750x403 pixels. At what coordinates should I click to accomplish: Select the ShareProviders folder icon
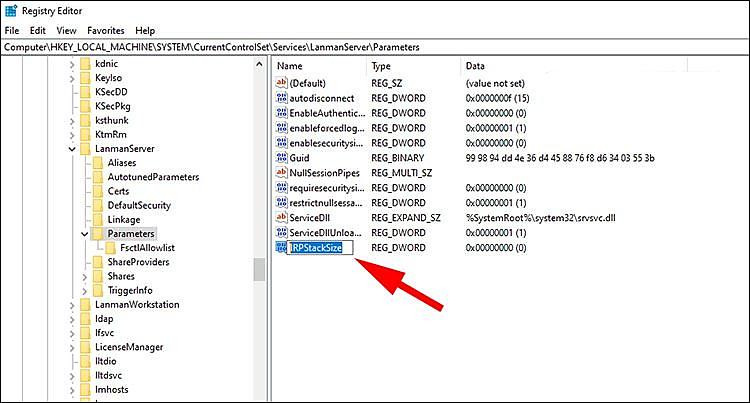pos(98,262)
